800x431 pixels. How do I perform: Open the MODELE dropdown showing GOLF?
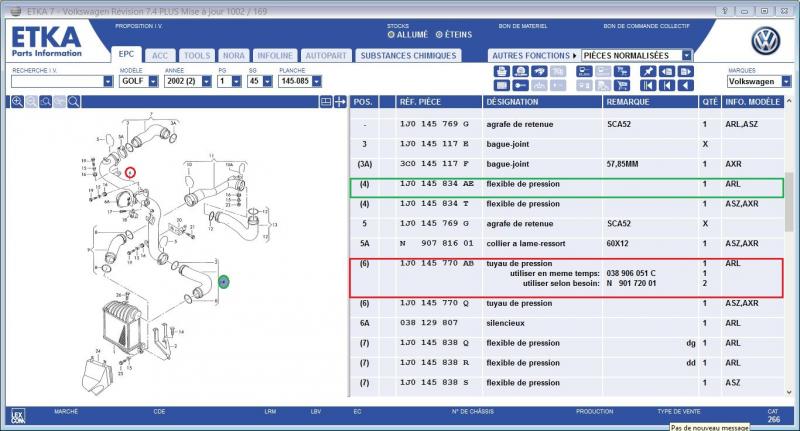click(x=153, y=81)
